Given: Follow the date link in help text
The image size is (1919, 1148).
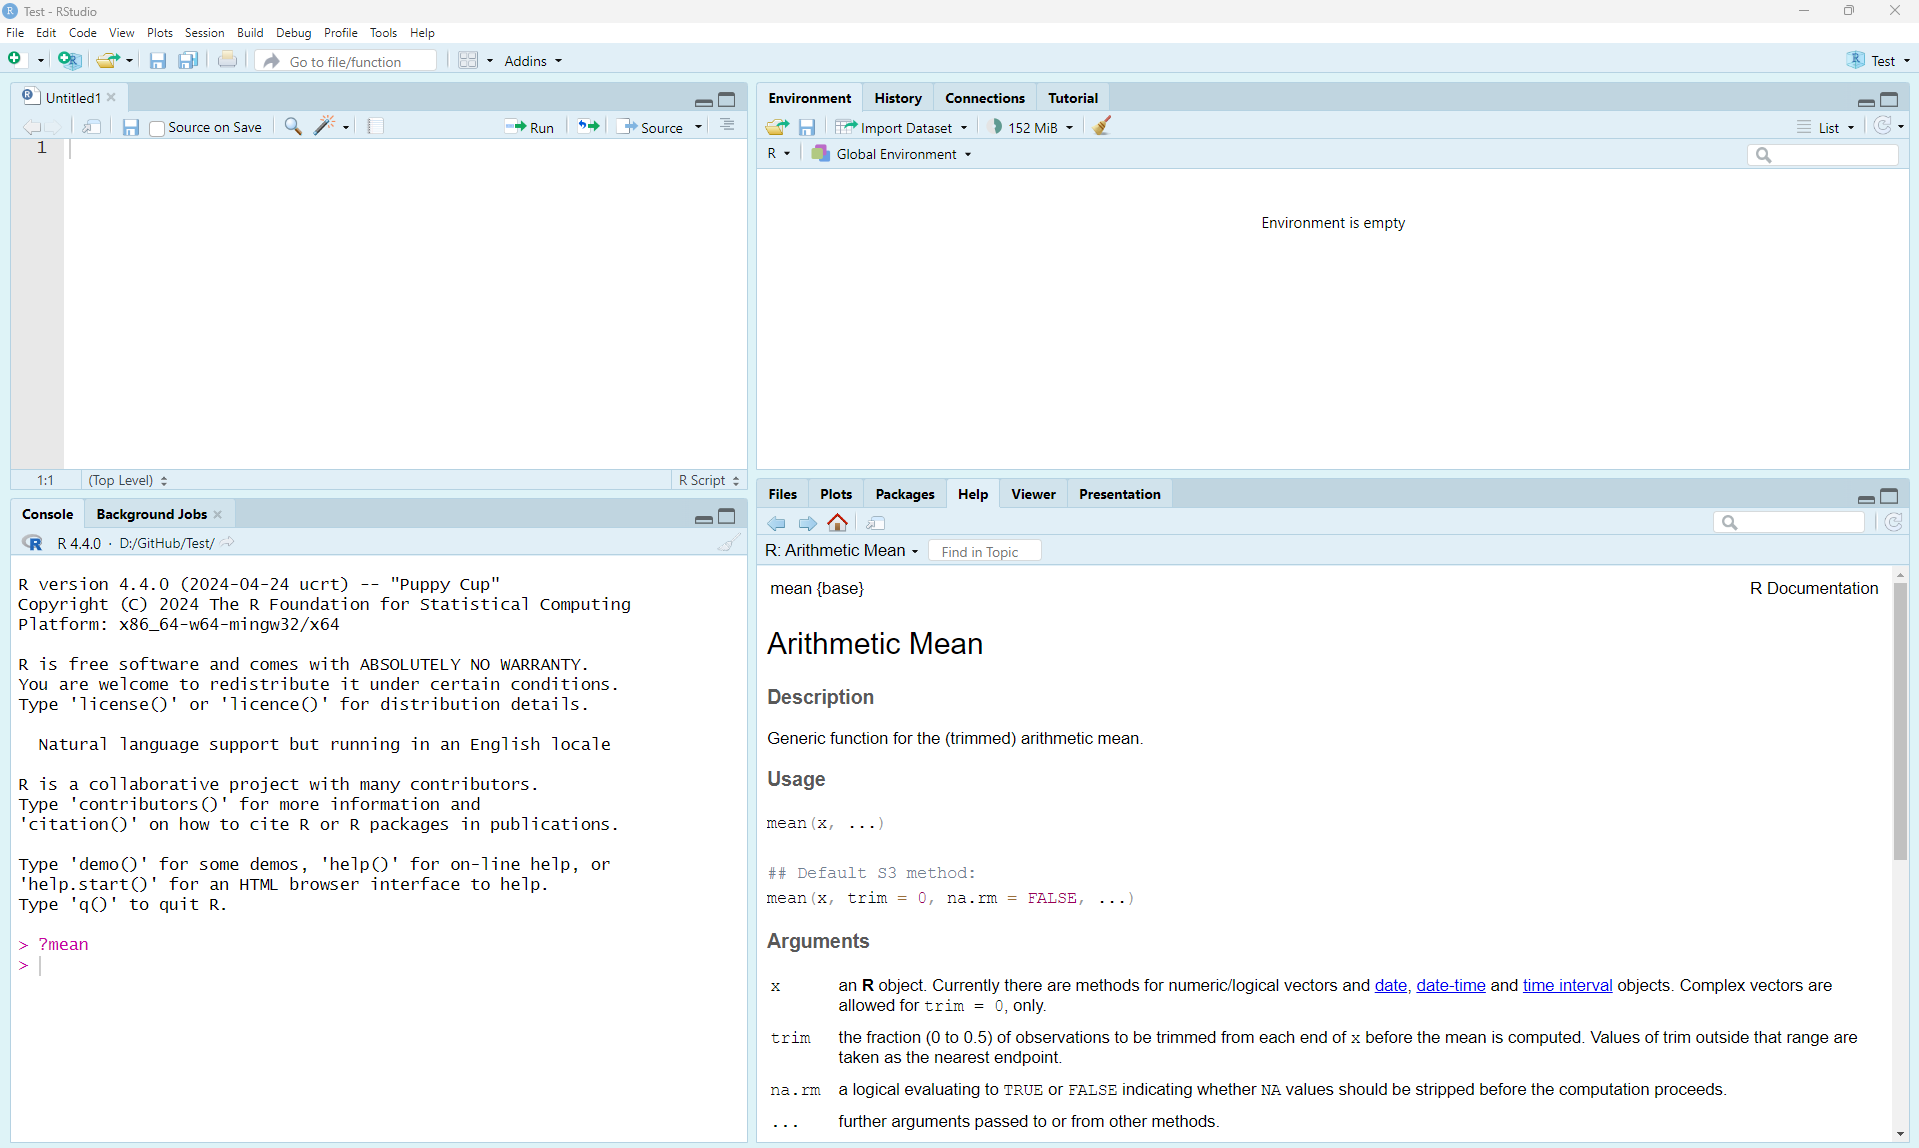Looking at the screenshot, I should click(x=1390, y=985).
